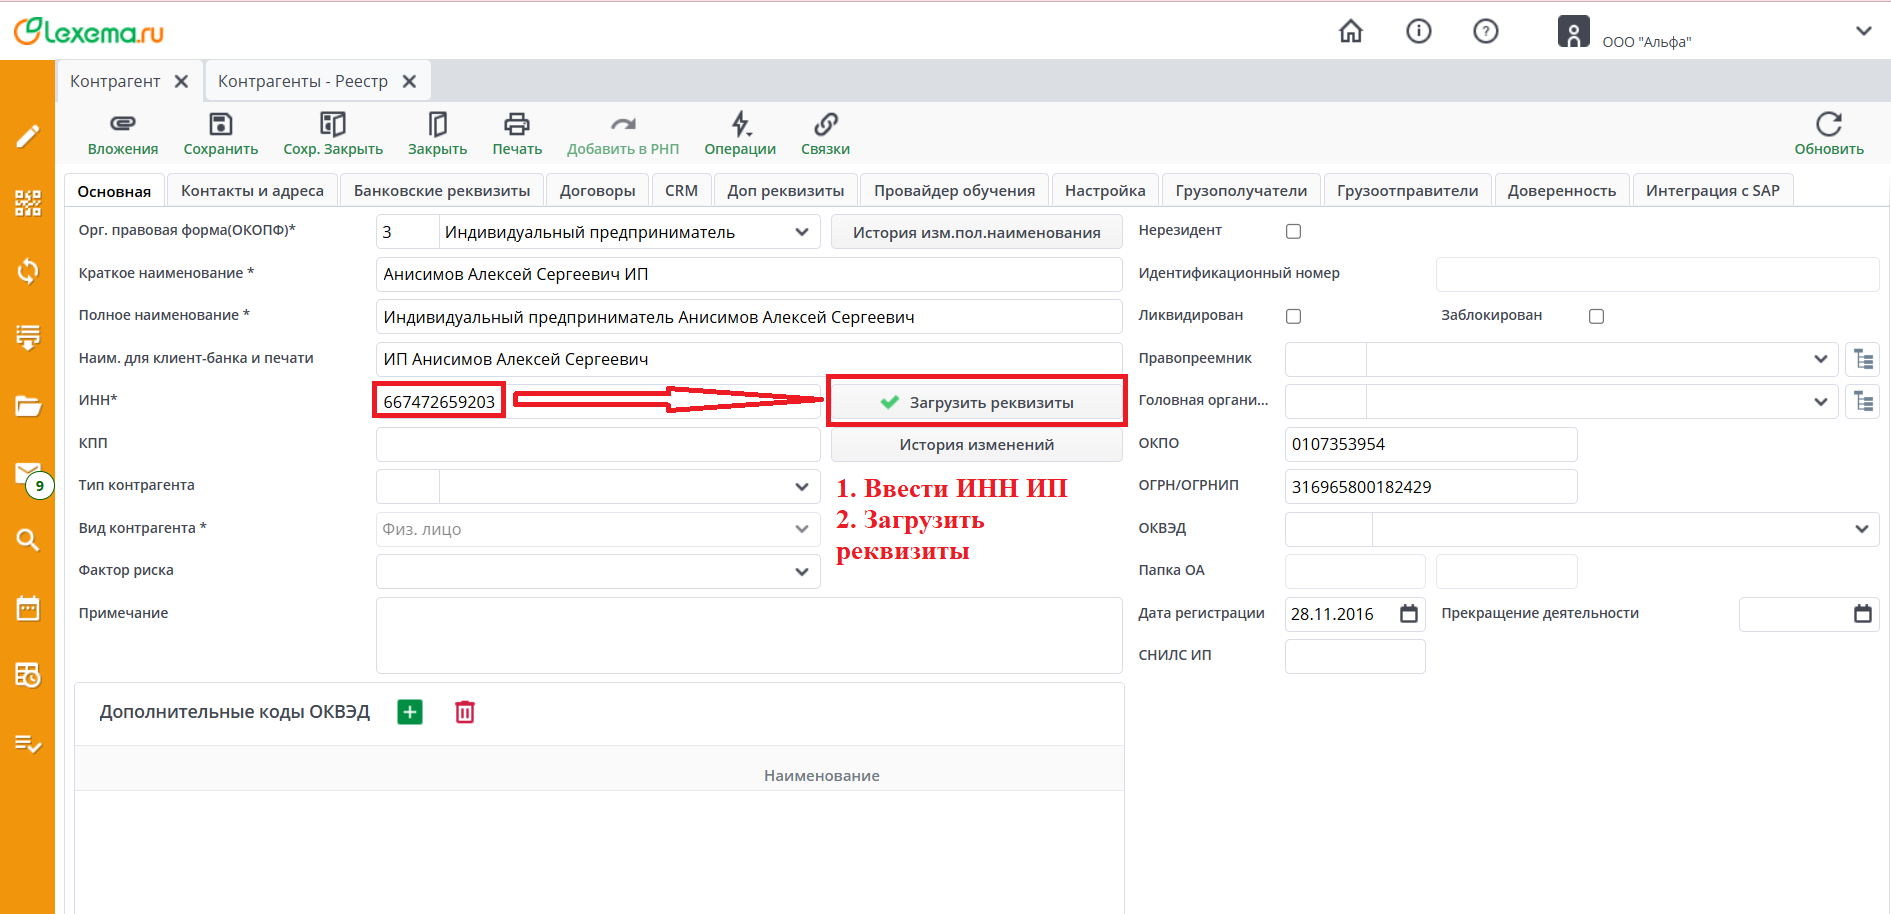
Task: Click the Обновить refresh icon
Action: click(1828, 124)
